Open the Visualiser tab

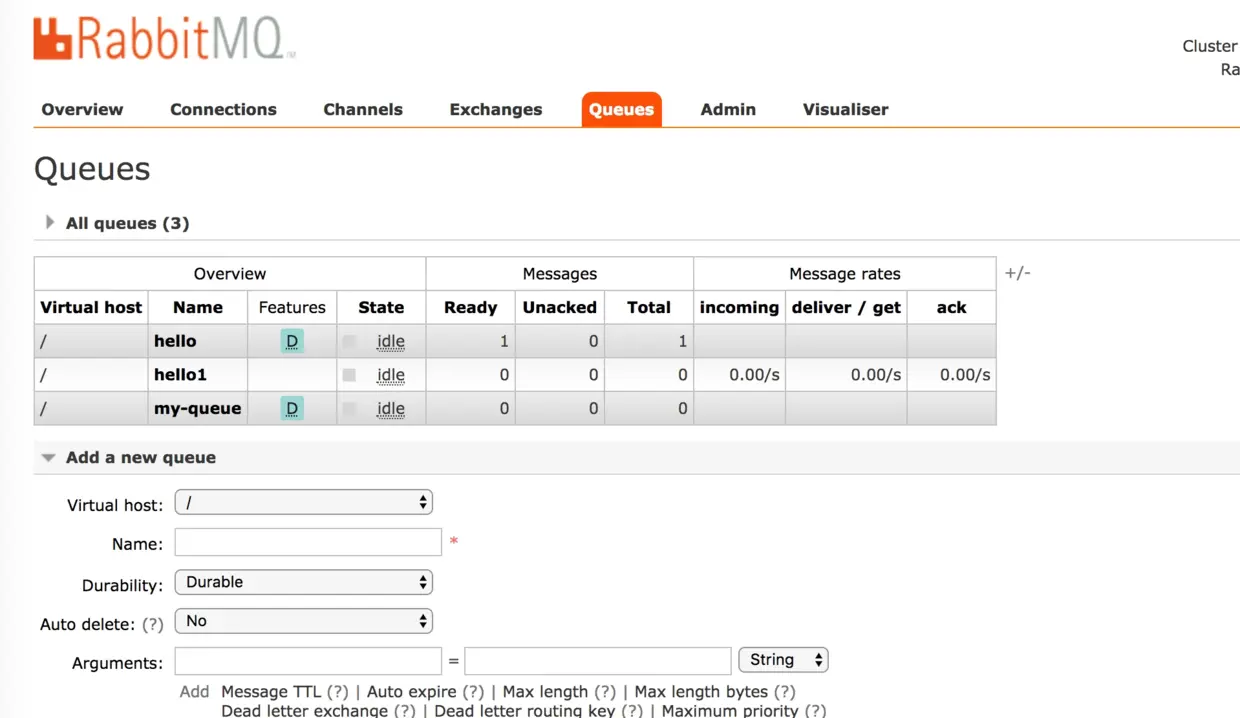coord(845,110)
